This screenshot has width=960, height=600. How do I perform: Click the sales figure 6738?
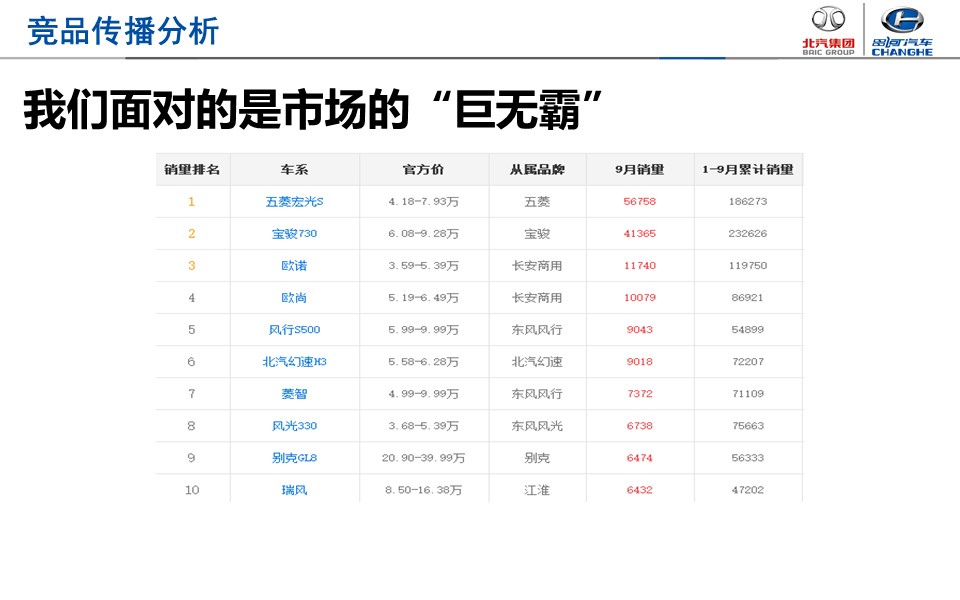coord(640,426)
